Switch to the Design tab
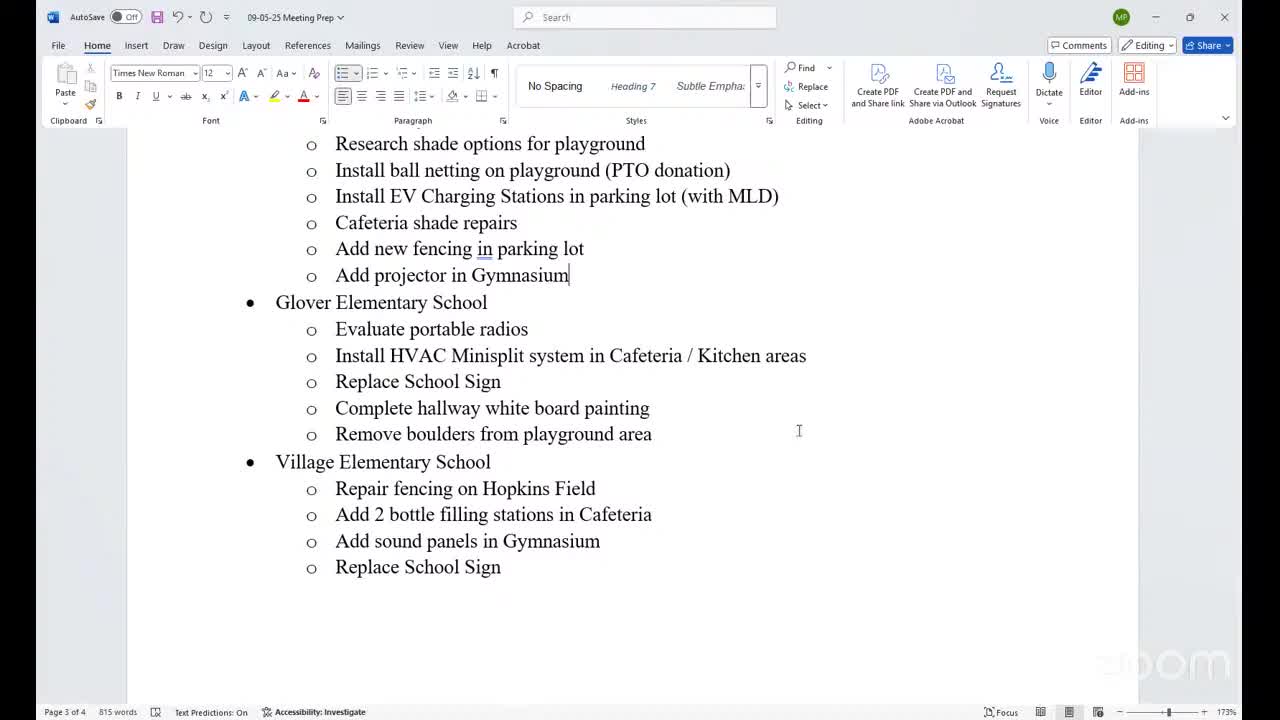 pos(213,45)
